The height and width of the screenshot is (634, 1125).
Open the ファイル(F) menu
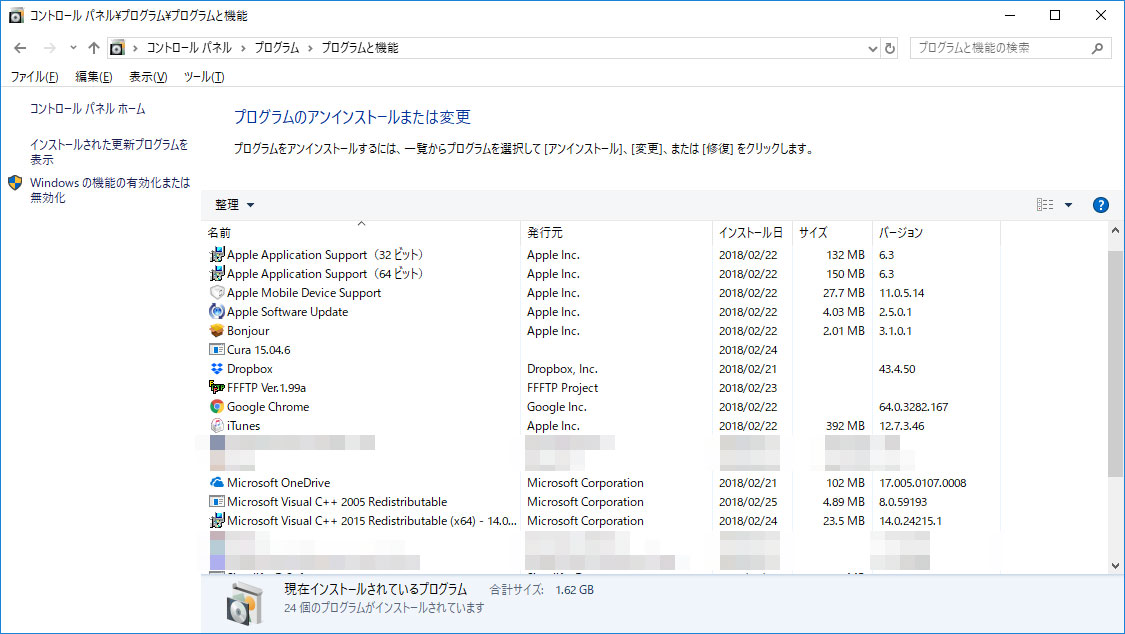34,77
